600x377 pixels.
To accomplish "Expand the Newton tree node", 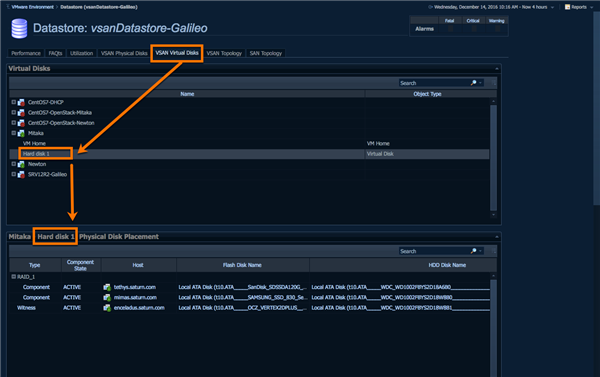I will point(13,164).
